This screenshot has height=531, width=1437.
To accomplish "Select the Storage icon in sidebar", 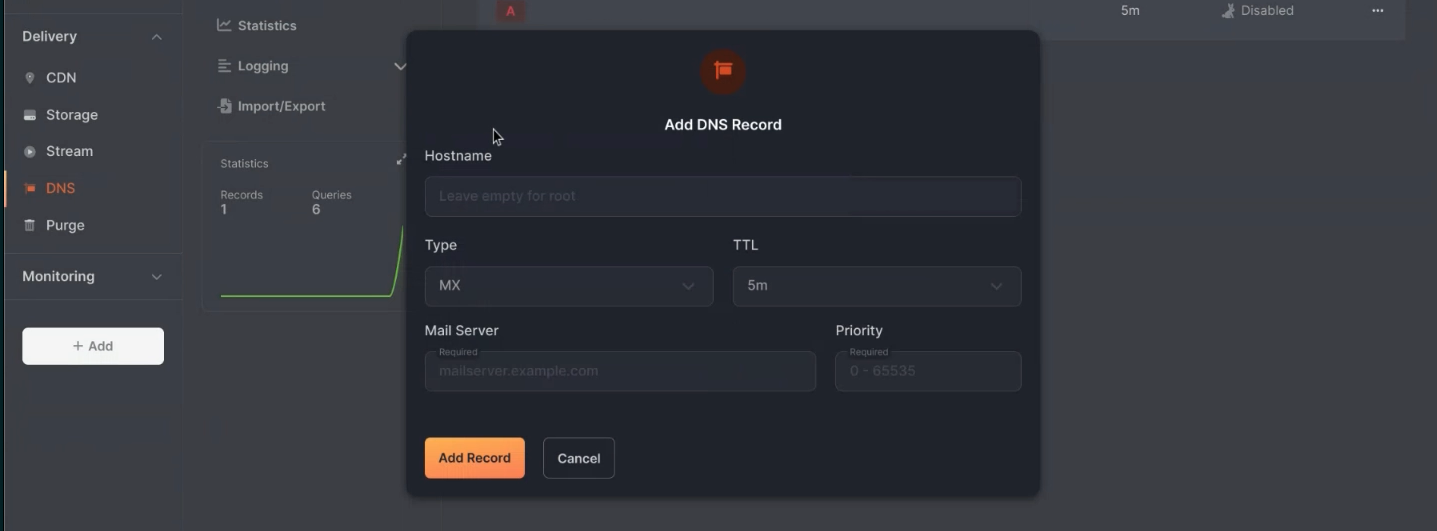I will 30,115.
